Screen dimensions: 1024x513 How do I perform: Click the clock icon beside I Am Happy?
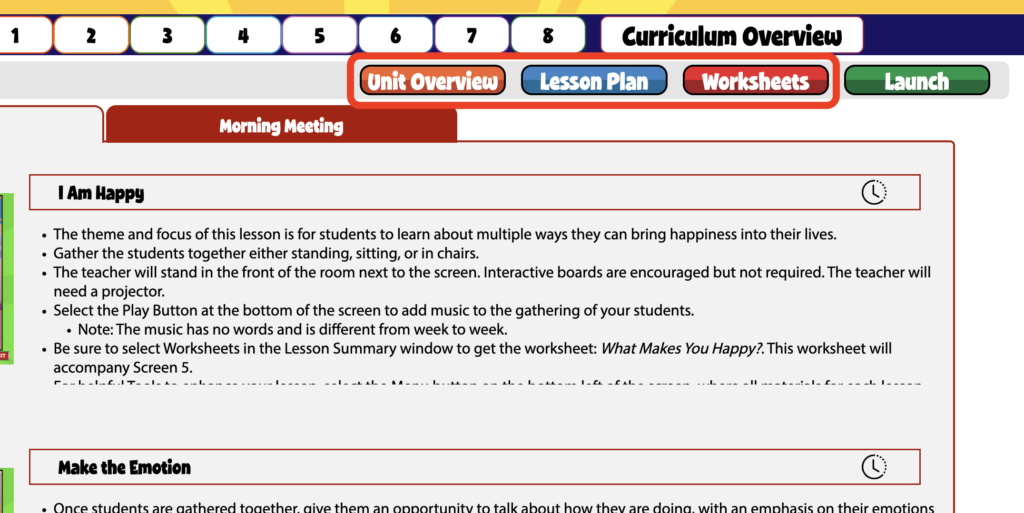tap(873, 193)
